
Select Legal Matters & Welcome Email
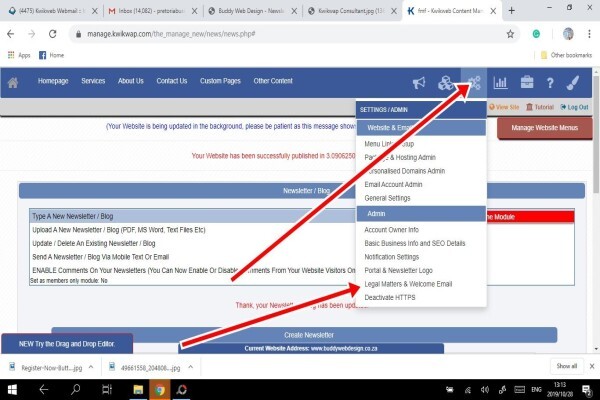click(408, 284)
